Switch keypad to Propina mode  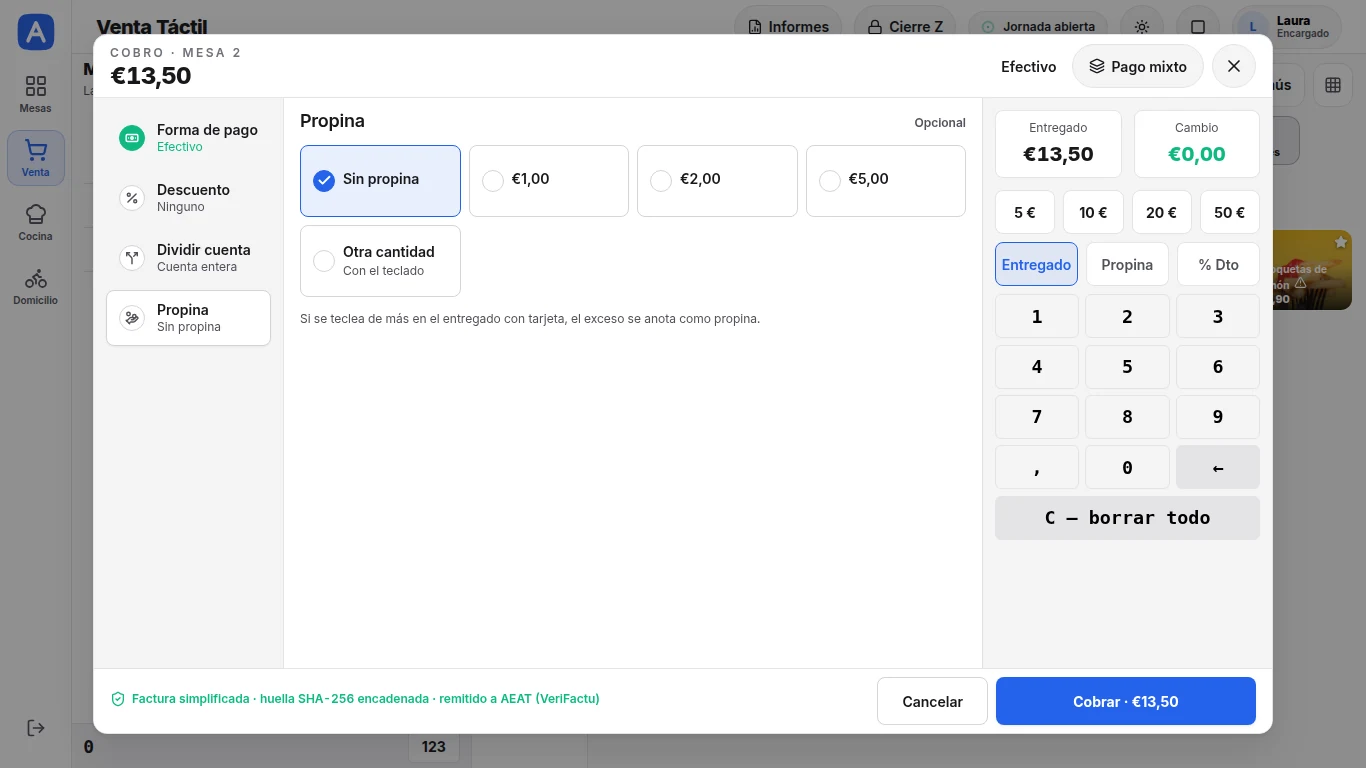point(1127,264)
